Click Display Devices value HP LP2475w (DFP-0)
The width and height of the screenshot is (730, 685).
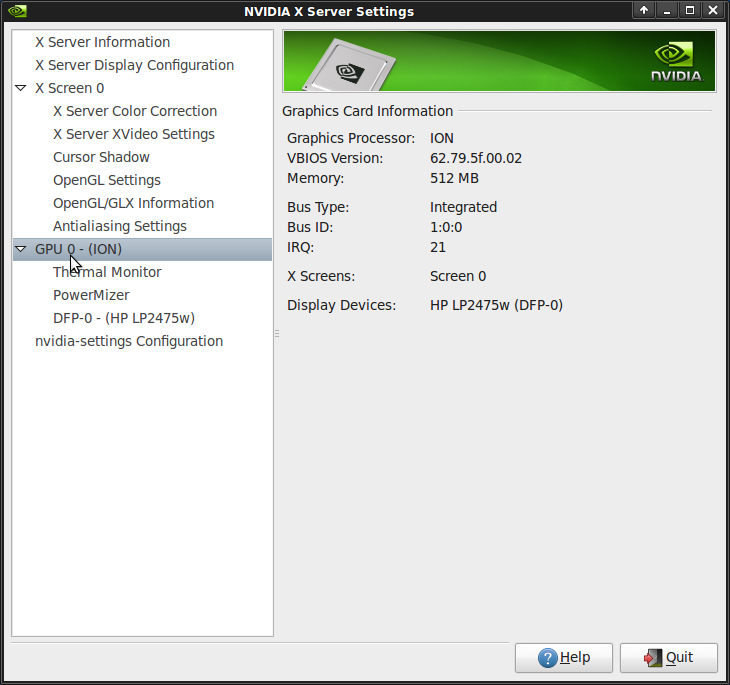[x=496, y=305]
